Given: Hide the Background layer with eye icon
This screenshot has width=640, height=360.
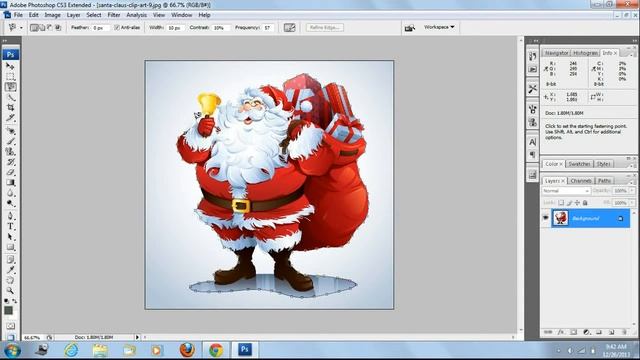Looking at the screenshot, I should point(545,218).
